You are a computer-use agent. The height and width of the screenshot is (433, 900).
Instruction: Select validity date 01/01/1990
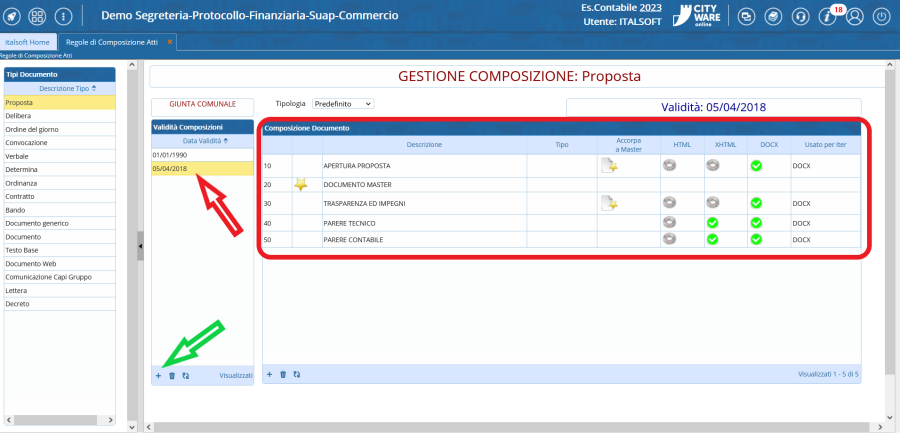coord(170,156)
